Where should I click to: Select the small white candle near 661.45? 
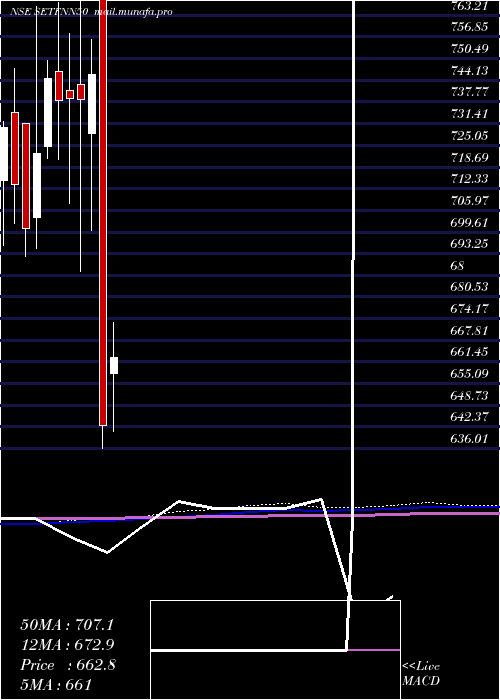(114, 365)
